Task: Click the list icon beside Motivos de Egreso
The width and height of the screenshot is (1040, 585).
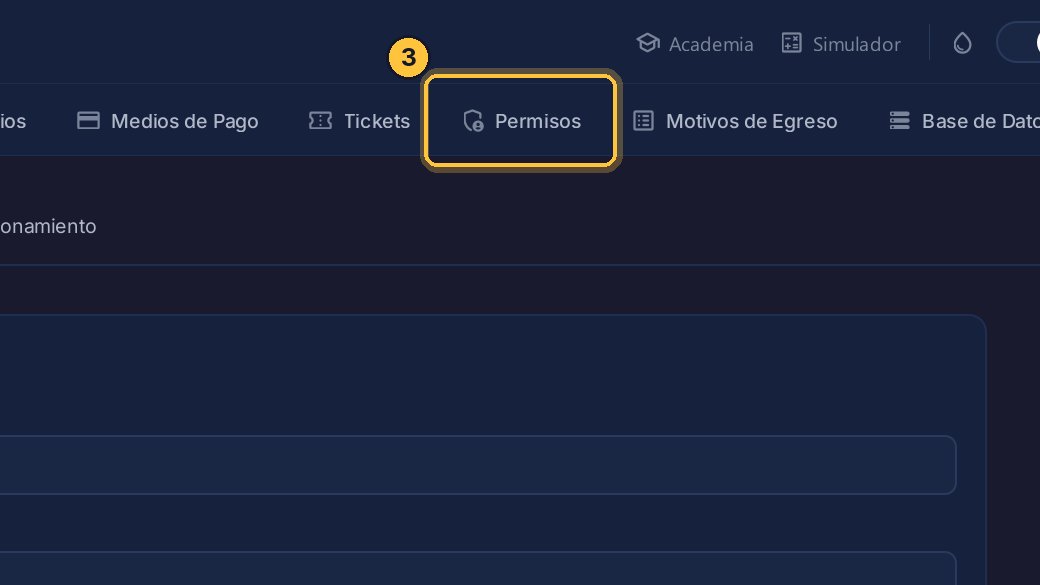Action: pos(643,121)
